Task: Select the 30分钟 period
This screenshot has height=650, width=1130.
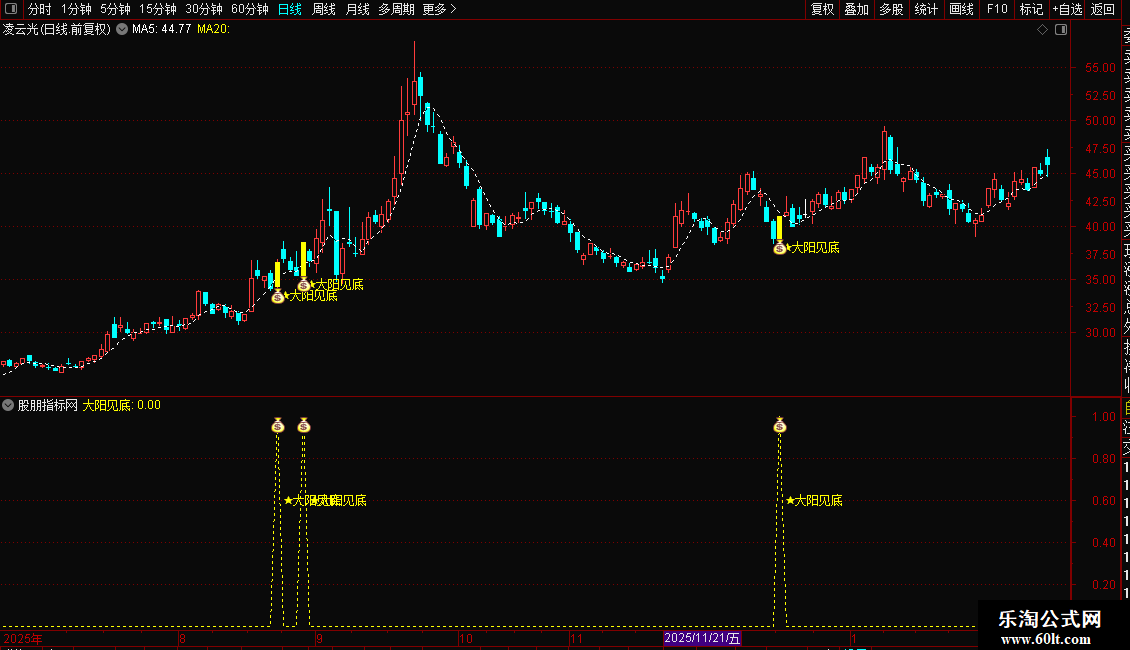Action: [204, 9]
